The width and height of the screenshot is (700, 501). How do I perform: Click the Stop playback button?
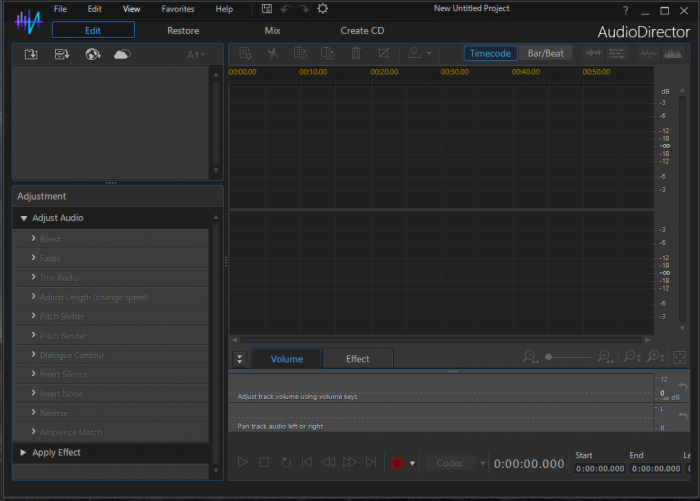pos(264,463)
